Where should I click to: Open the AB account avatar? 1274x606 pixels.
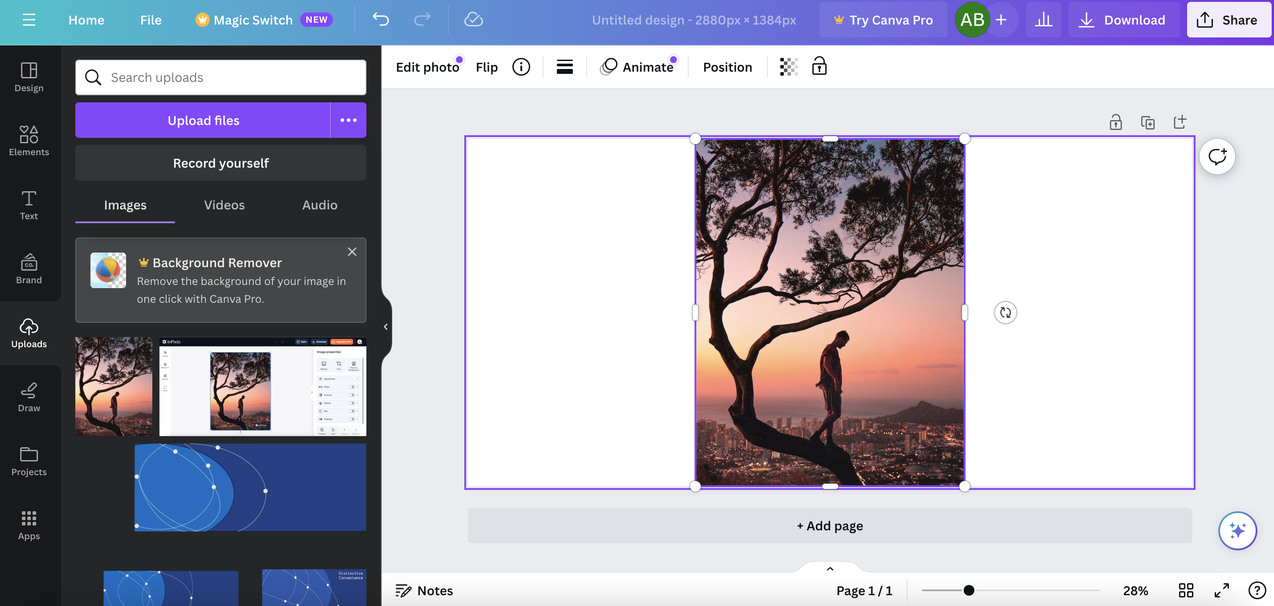point(972,20)
